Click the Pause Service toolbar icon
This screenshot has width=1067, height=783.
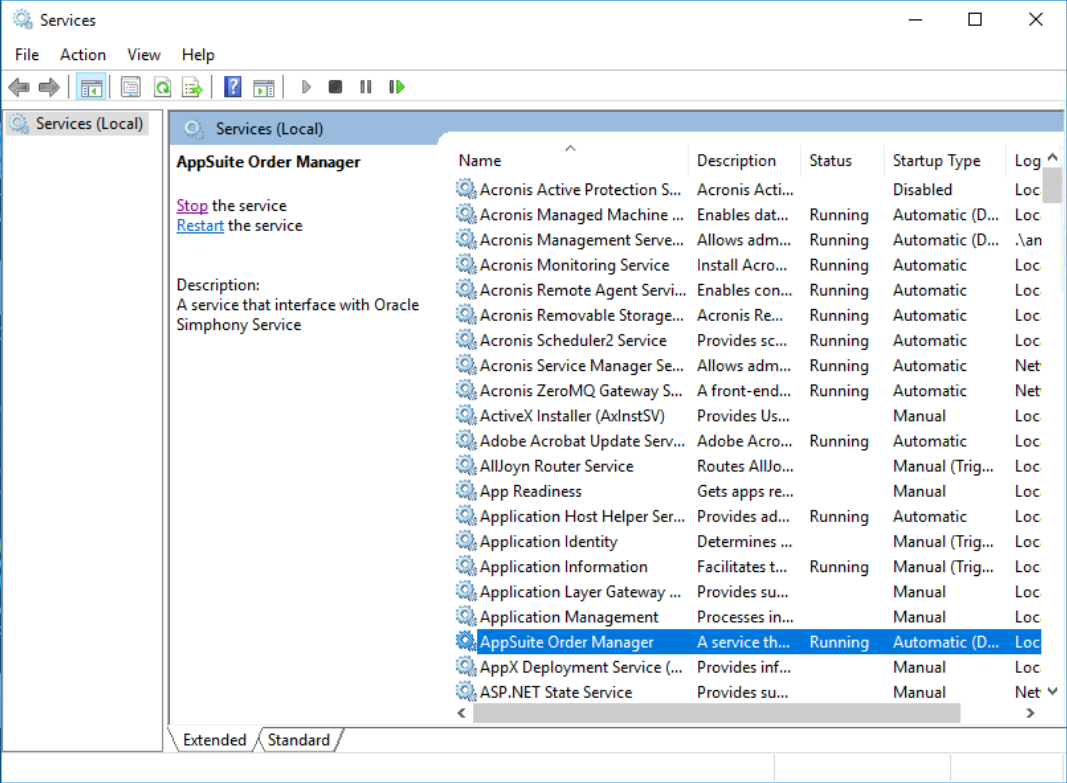365,87
